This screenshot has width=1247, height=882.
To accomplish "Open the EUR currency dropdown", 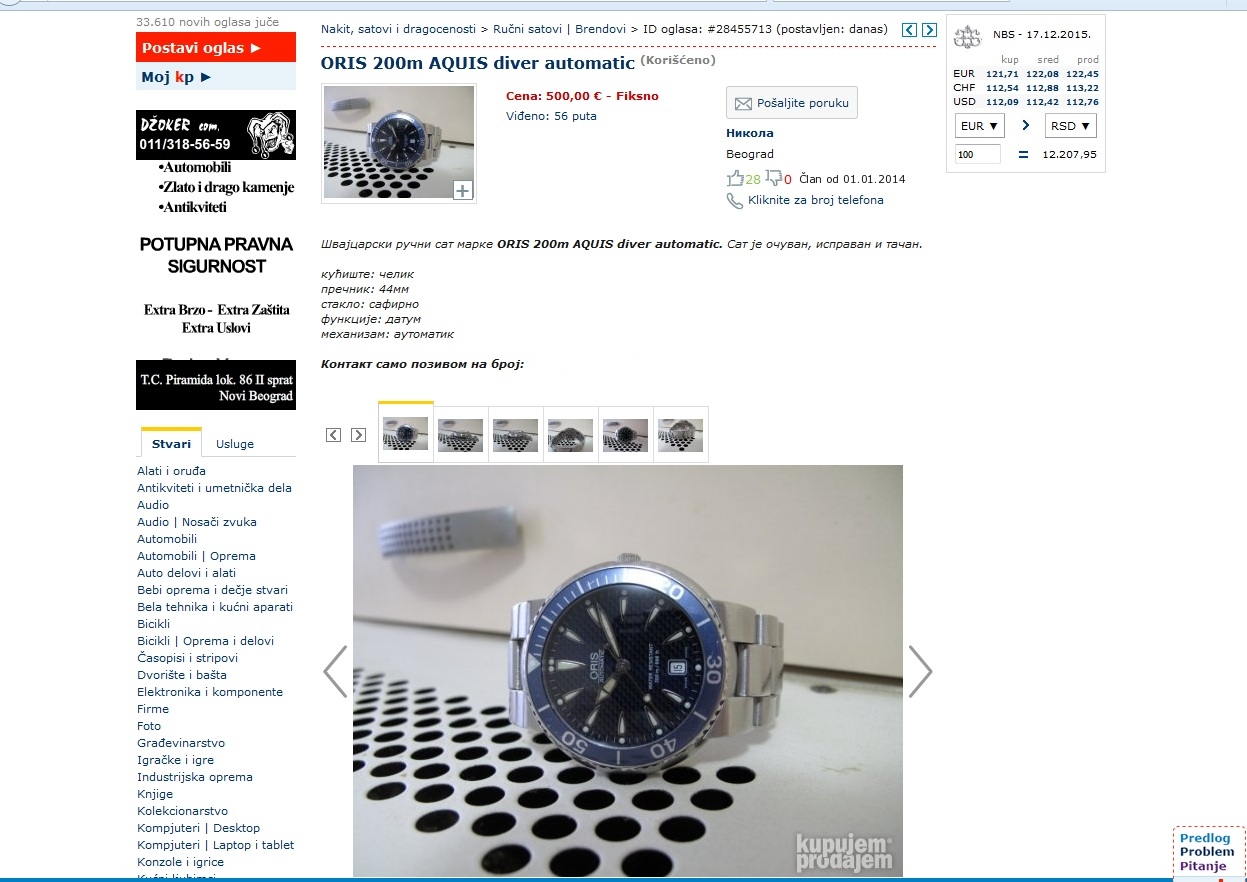I will click(979, 126).
